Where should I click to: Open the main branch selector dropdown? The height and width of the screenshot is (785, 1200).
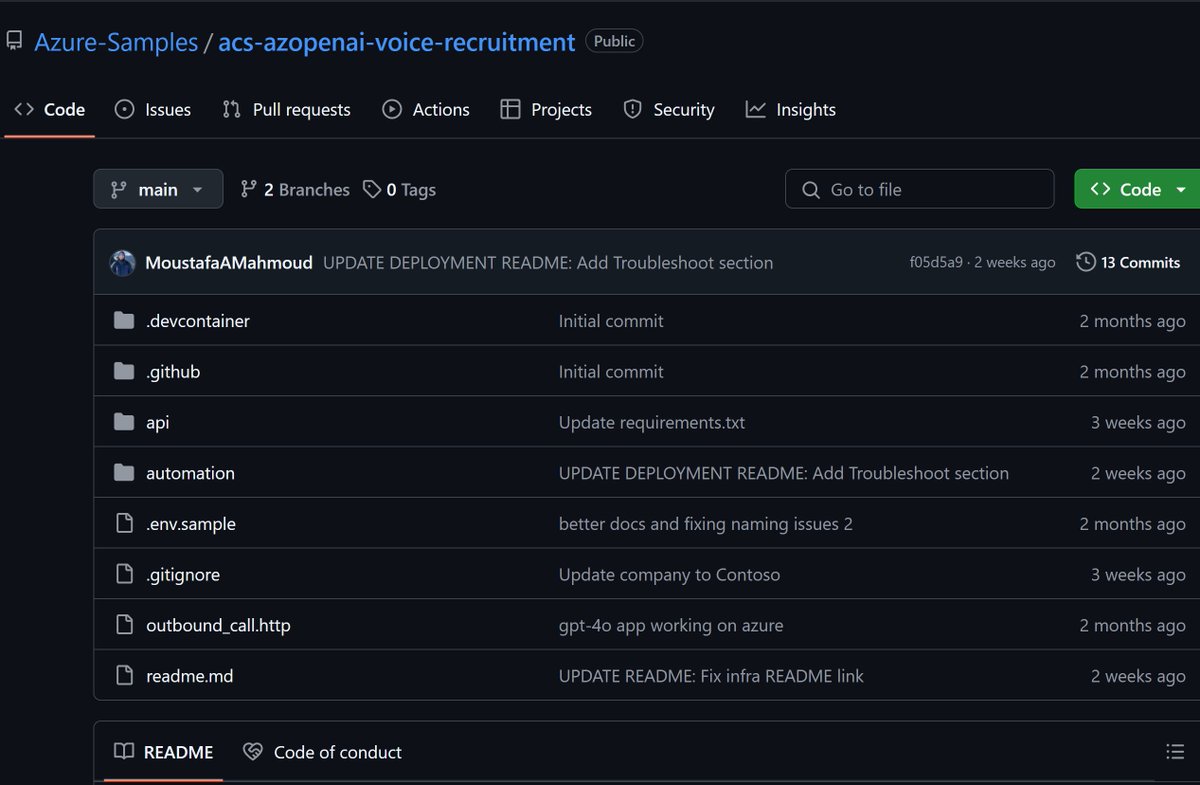pyautogui.click(x=158, y=189)
